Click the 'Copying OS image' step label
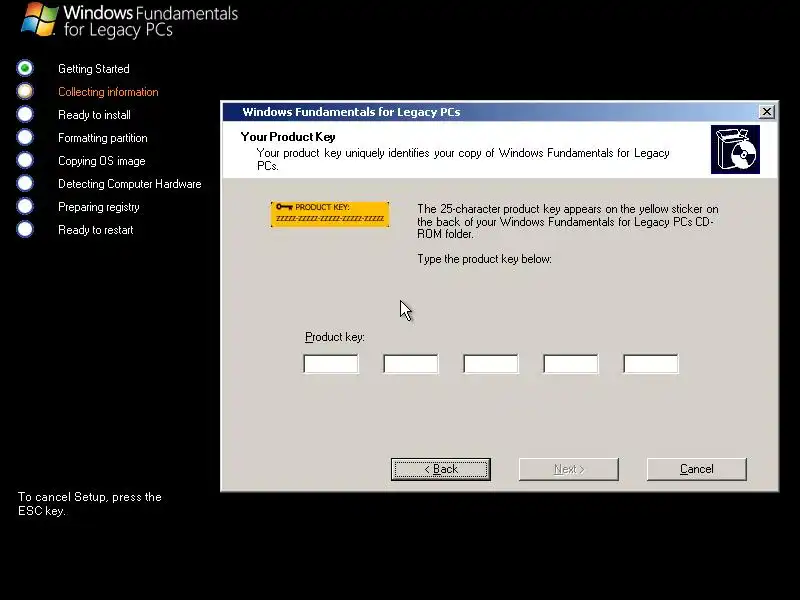The height and width of the screenshot is (600, 800). (x=102, y=161)
